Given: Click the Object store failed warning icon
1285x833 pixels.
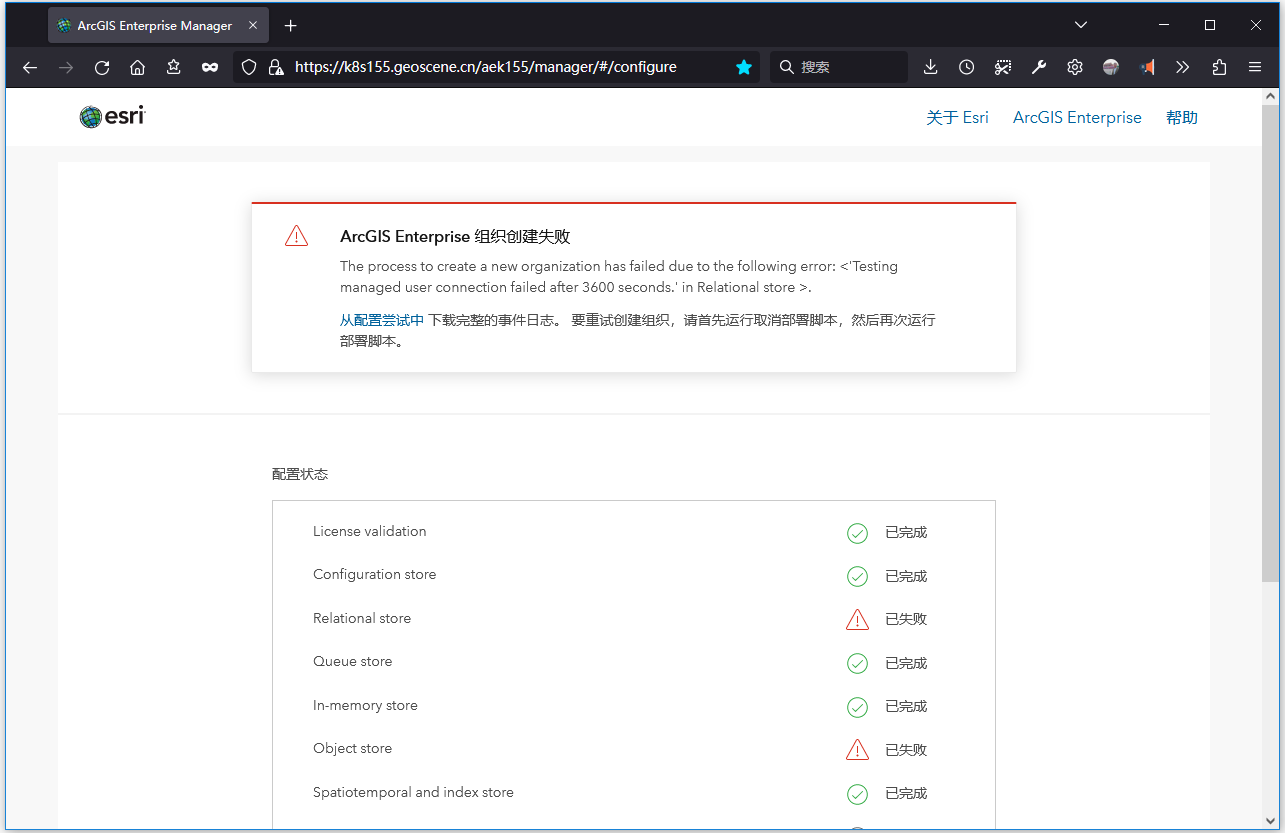Looking at the screenshot, I should (x=857, y=750).
